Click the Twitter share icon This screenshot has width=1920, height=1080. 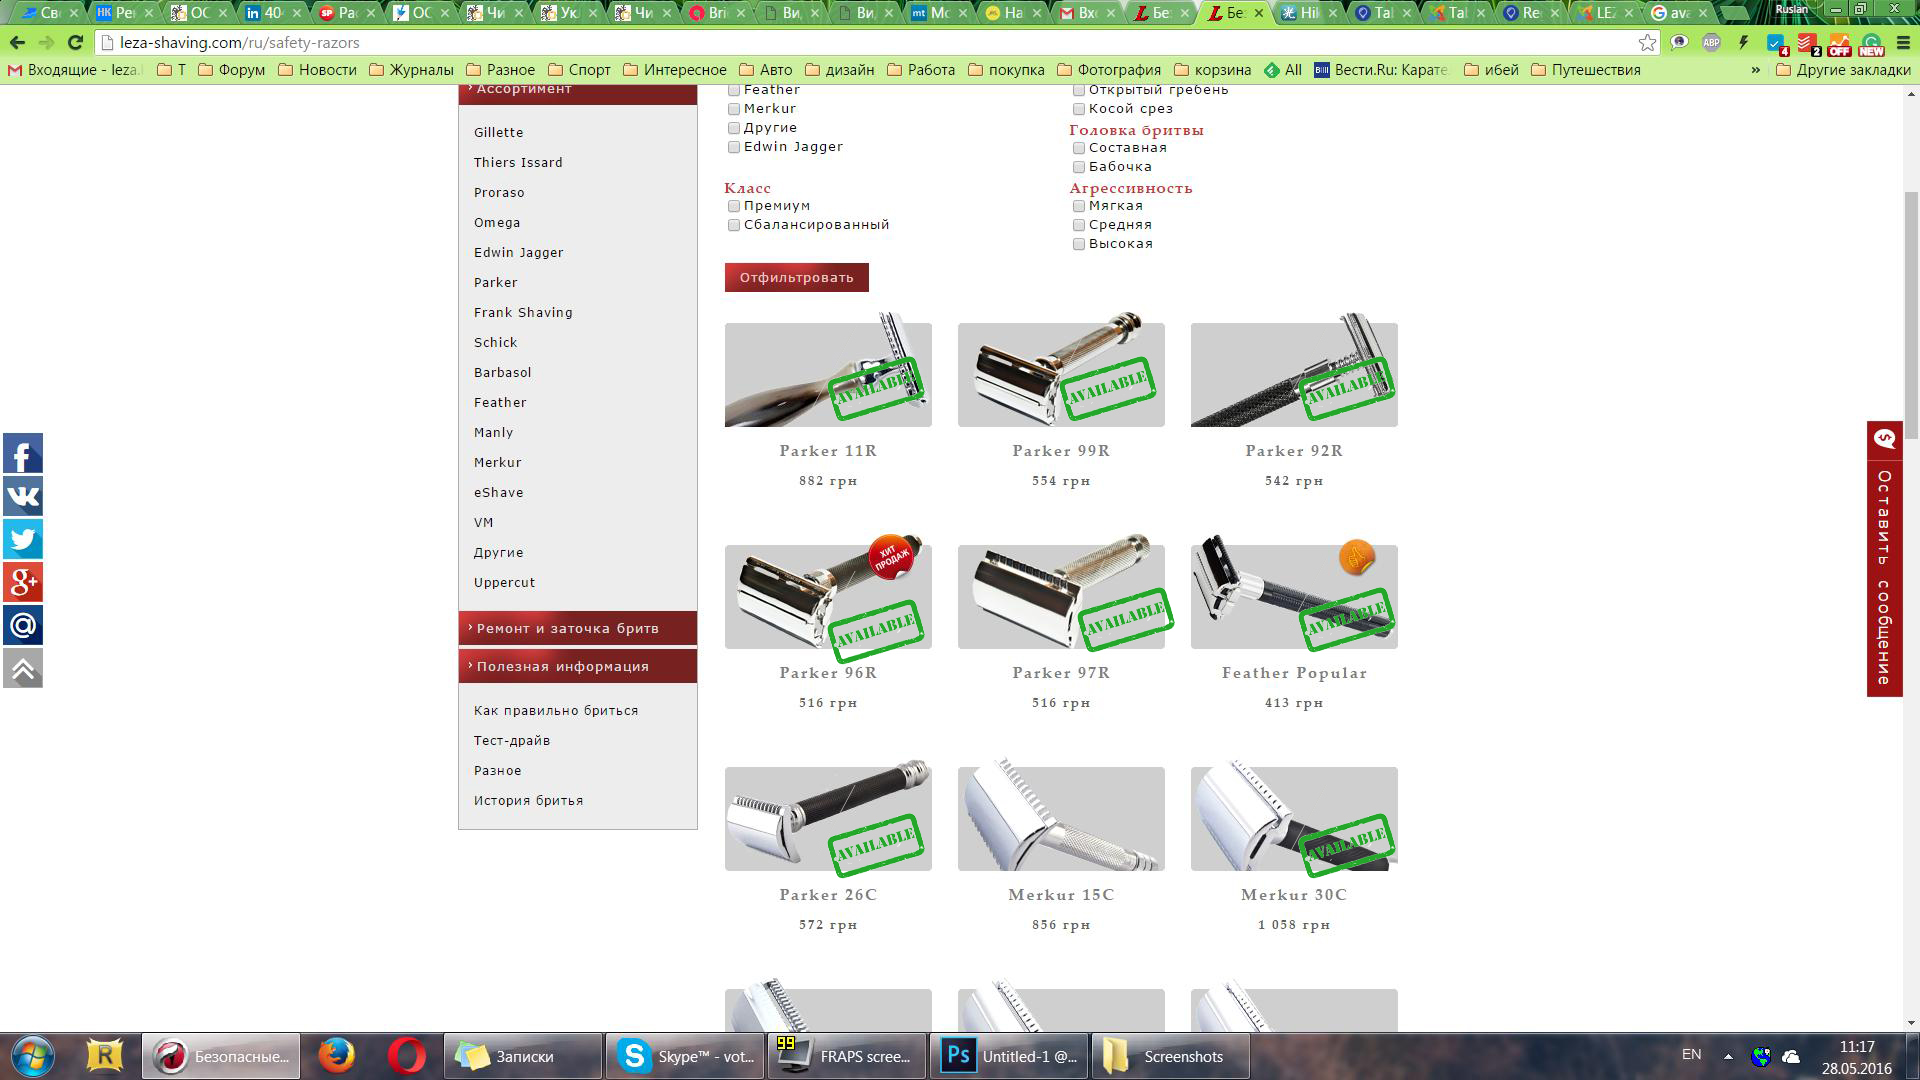[x=23, y=540]
